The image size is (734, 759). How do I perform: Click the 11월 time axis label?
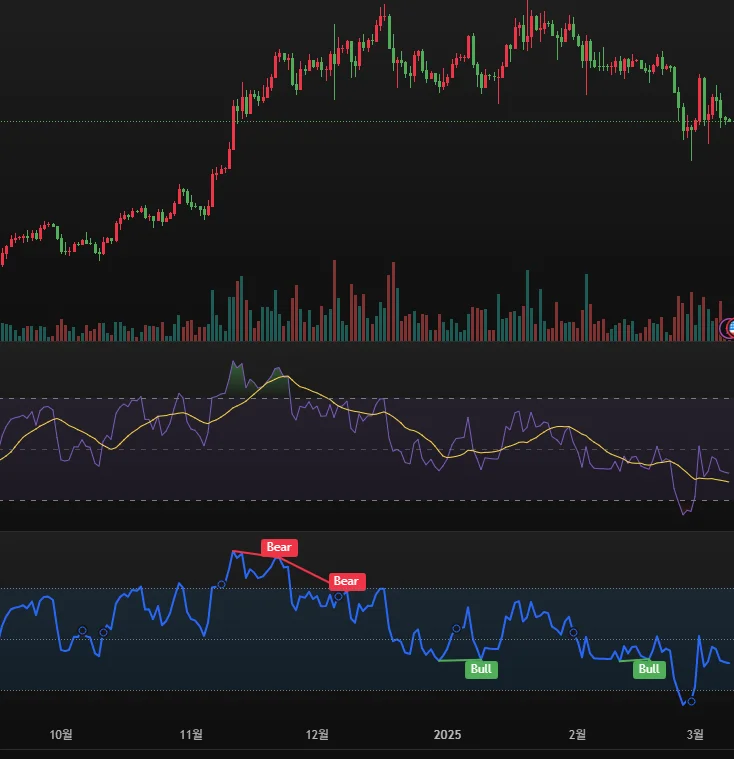tap(191, 734)
